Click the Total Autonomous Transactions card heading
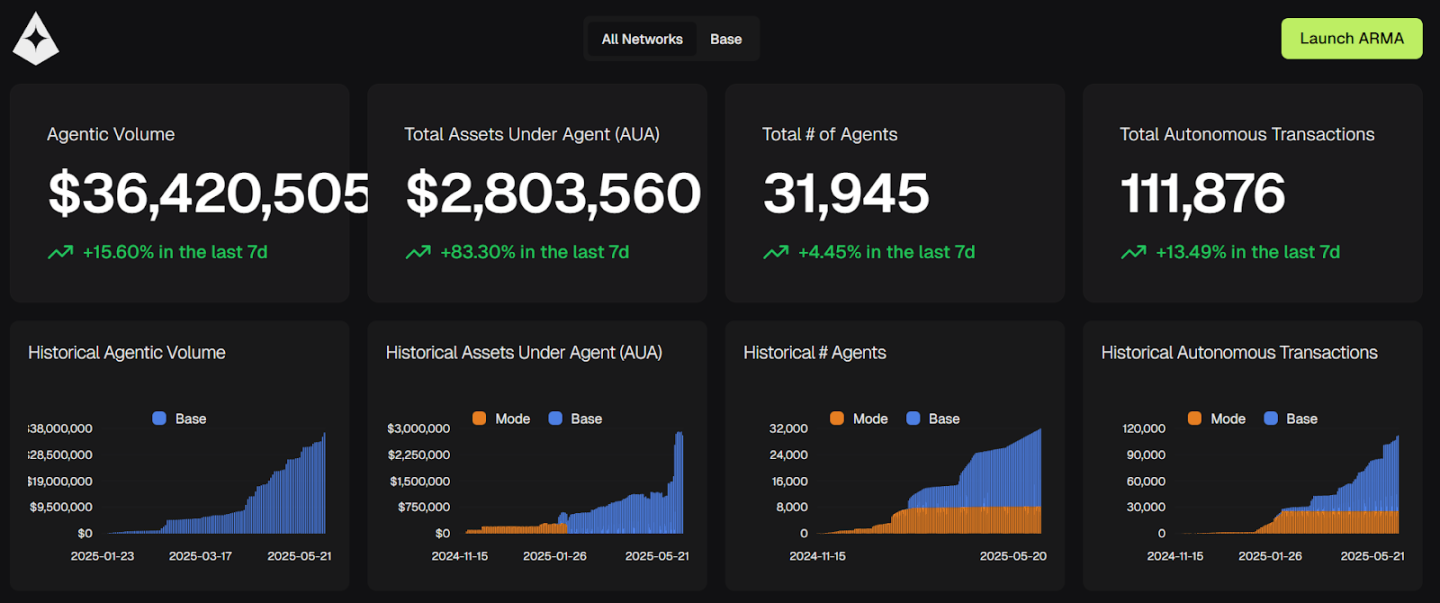1440x603 pixels. [x=1247, y=135]
